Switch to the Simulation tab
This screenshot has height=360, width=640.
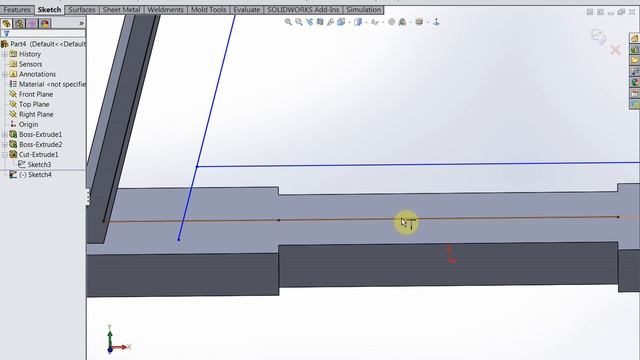click(363, 9)
